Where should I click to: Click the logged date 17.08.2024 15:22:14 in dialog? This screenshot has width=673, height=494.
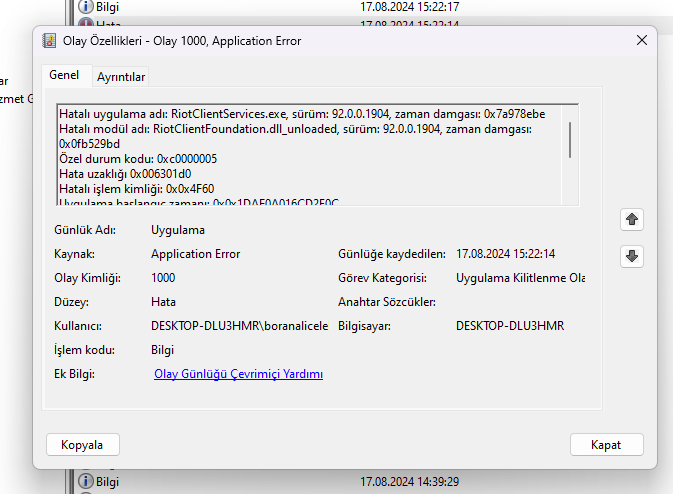click(506, 254)
